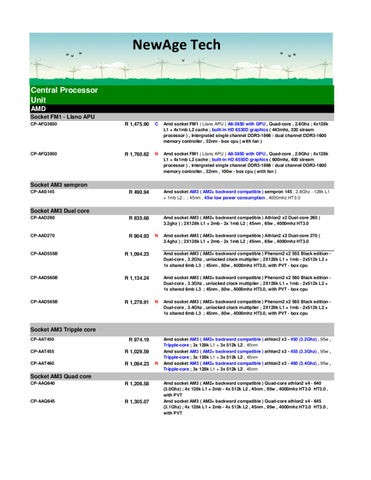Click the blue 'built-in HD 6530D graphics' text
The width and height of the screenshot is (371, 480).
[240, 130]
